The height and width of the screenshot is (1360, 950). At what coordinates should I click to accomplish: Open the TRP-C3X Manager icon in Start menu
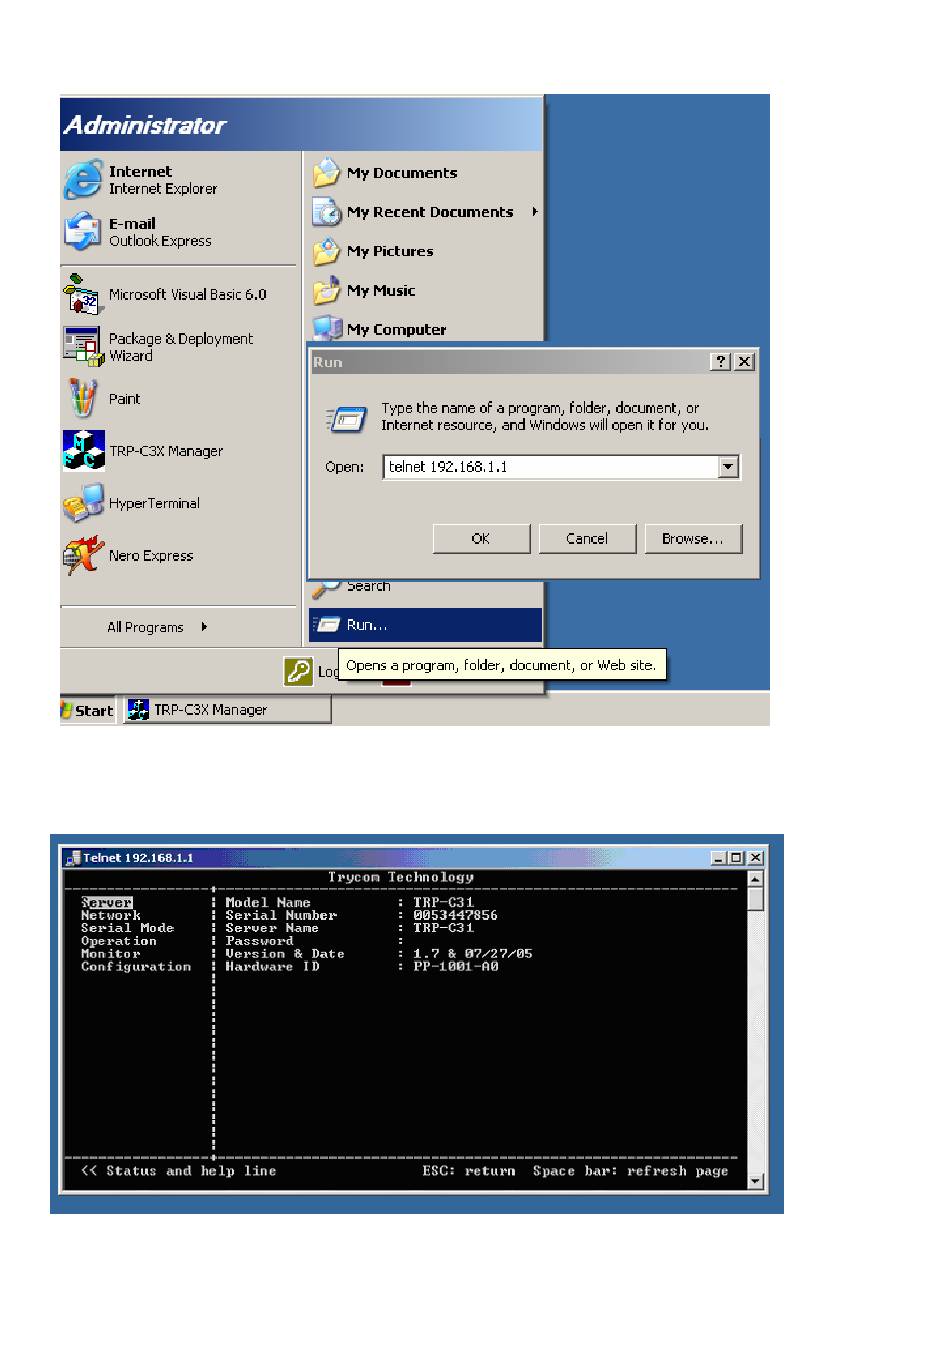[x=83, y=451]
